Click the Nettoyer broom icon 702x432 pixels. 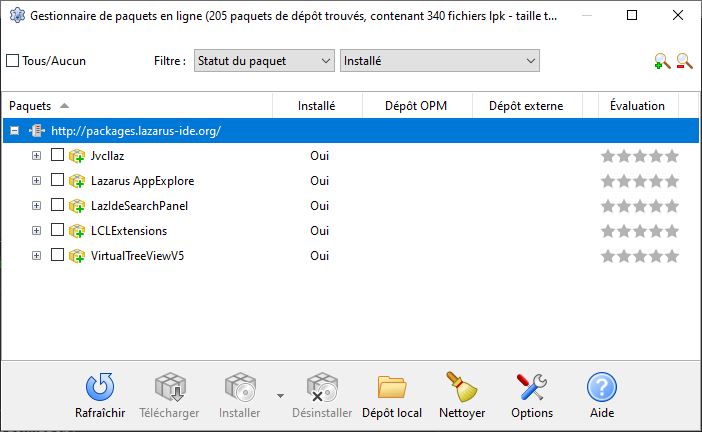pos(462,388)
